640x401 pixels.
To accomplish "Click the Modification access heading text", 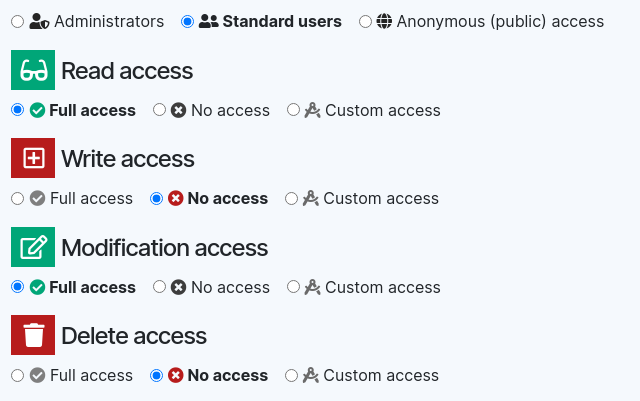I will (x=164, y=247).
